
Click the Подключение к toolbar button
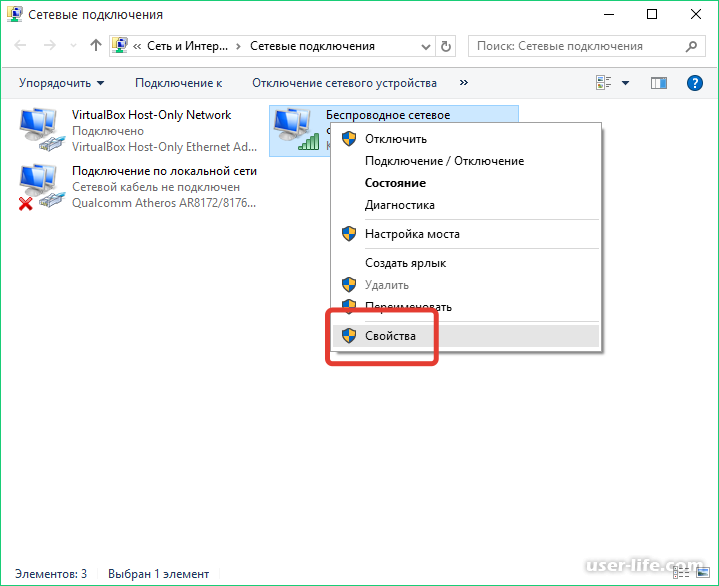coord(178,83)
